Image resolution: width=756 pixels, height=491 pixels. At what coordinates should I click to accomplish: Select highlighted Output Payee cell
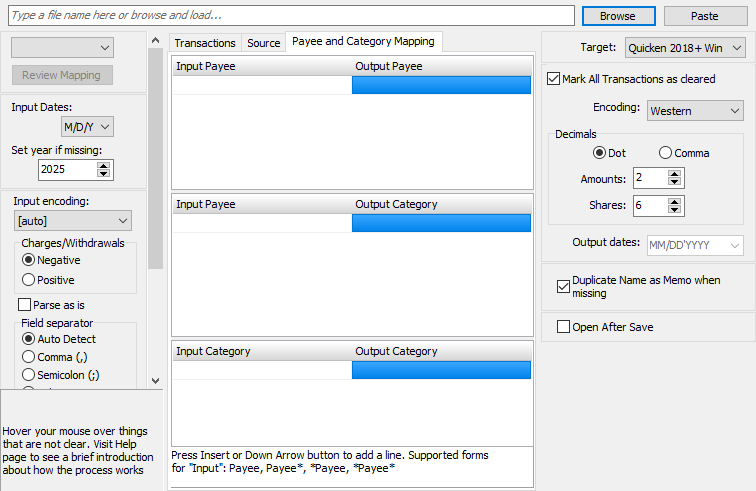[x=441, y=85]
